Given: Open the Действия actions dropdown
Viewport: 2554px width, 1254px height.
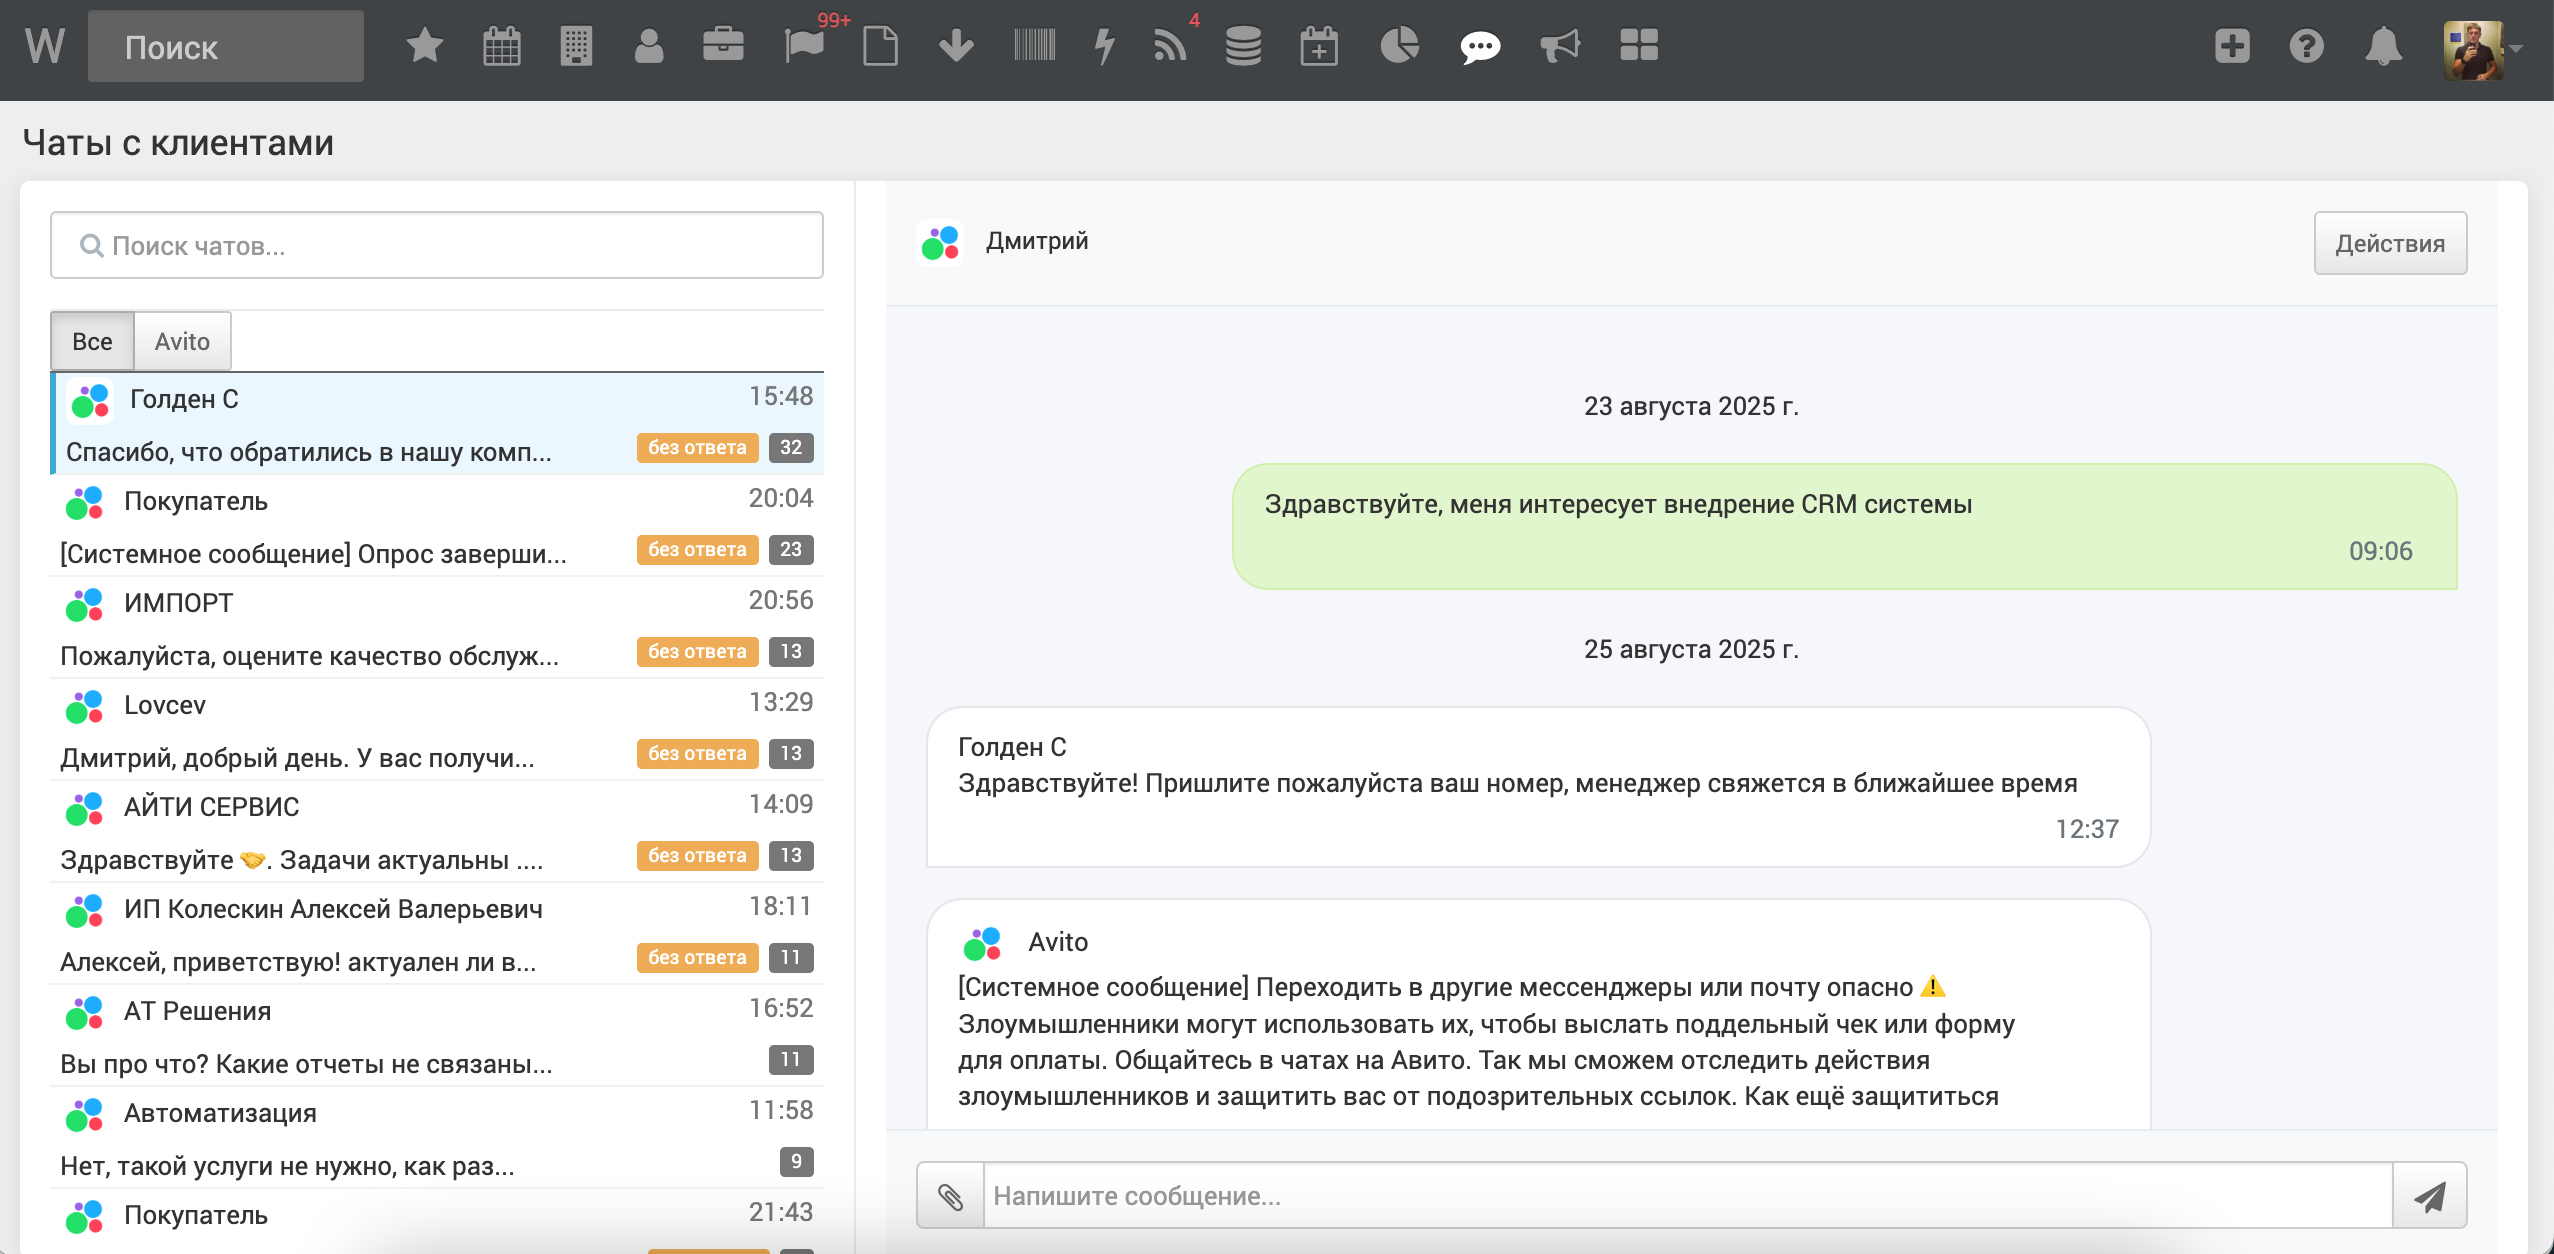Looking at the screenshot, I should pos(2389,243).
